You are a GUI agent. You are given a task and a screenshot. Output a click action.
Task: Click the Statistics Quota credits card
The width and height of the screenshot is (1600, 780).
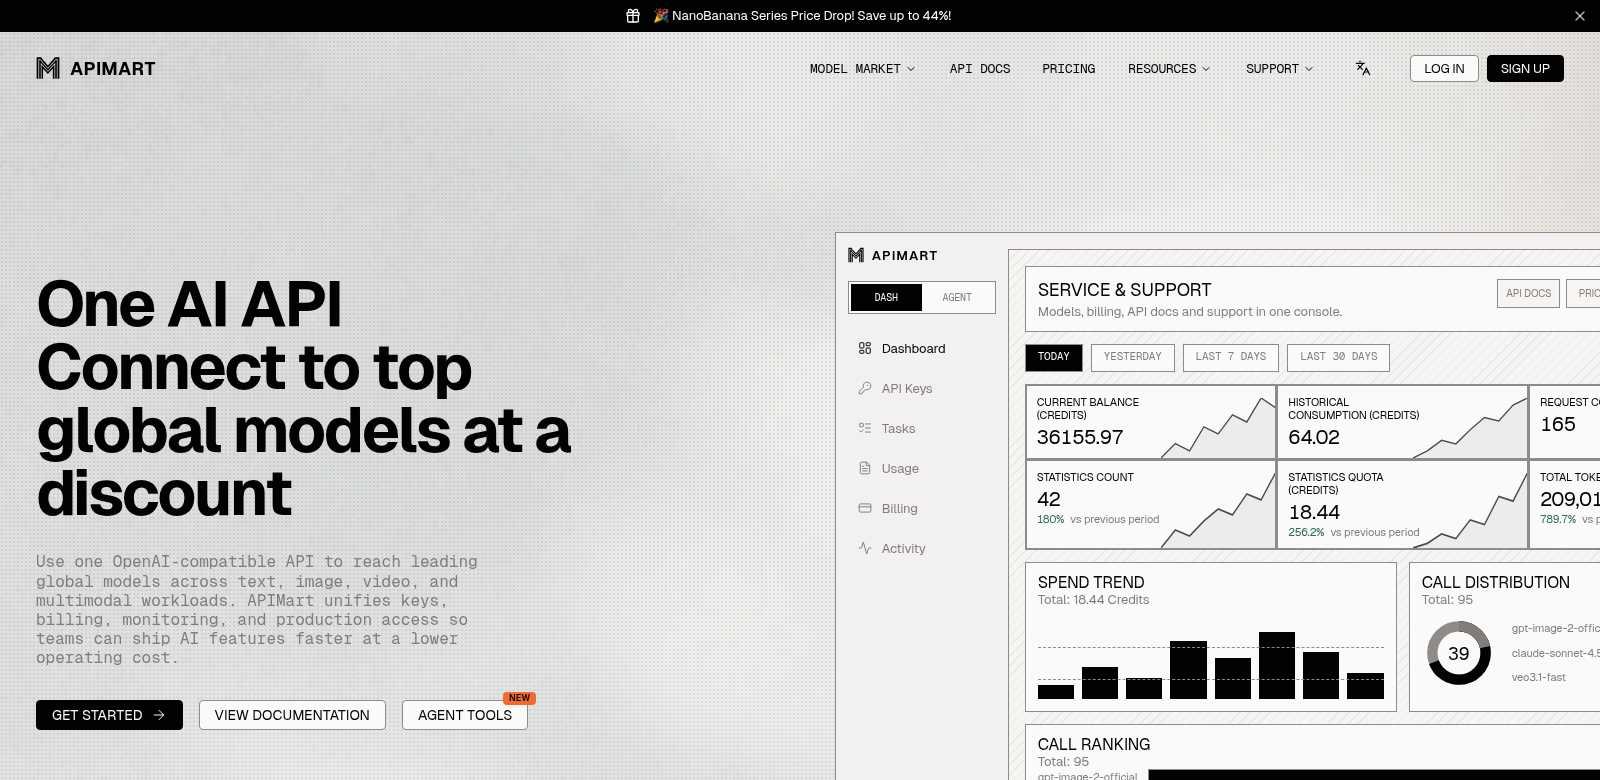tap(1403, 504)
